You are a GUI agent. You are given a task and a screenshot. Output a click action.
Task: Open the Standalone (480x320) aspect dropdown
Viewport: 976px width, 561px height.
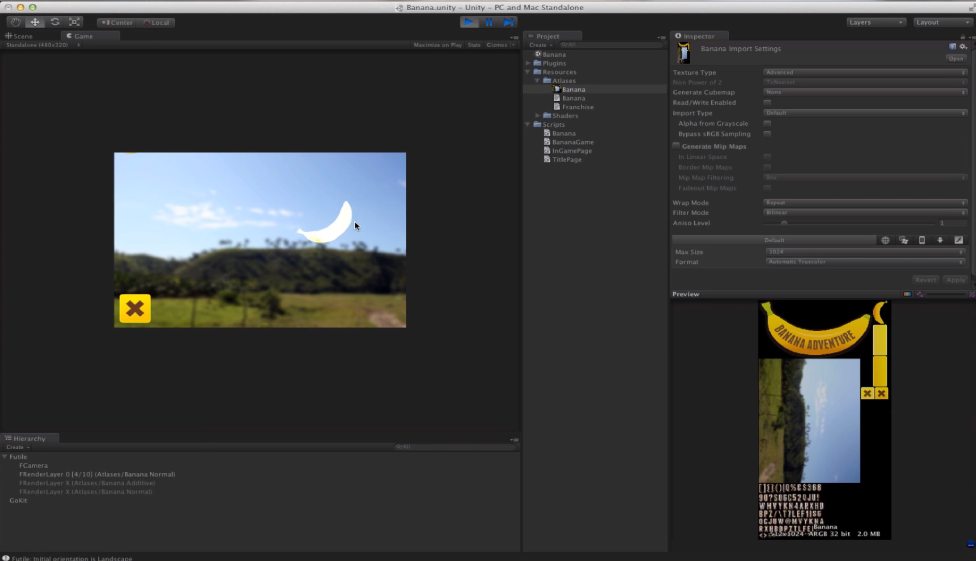pyautogui.click(x=42, y=45)
